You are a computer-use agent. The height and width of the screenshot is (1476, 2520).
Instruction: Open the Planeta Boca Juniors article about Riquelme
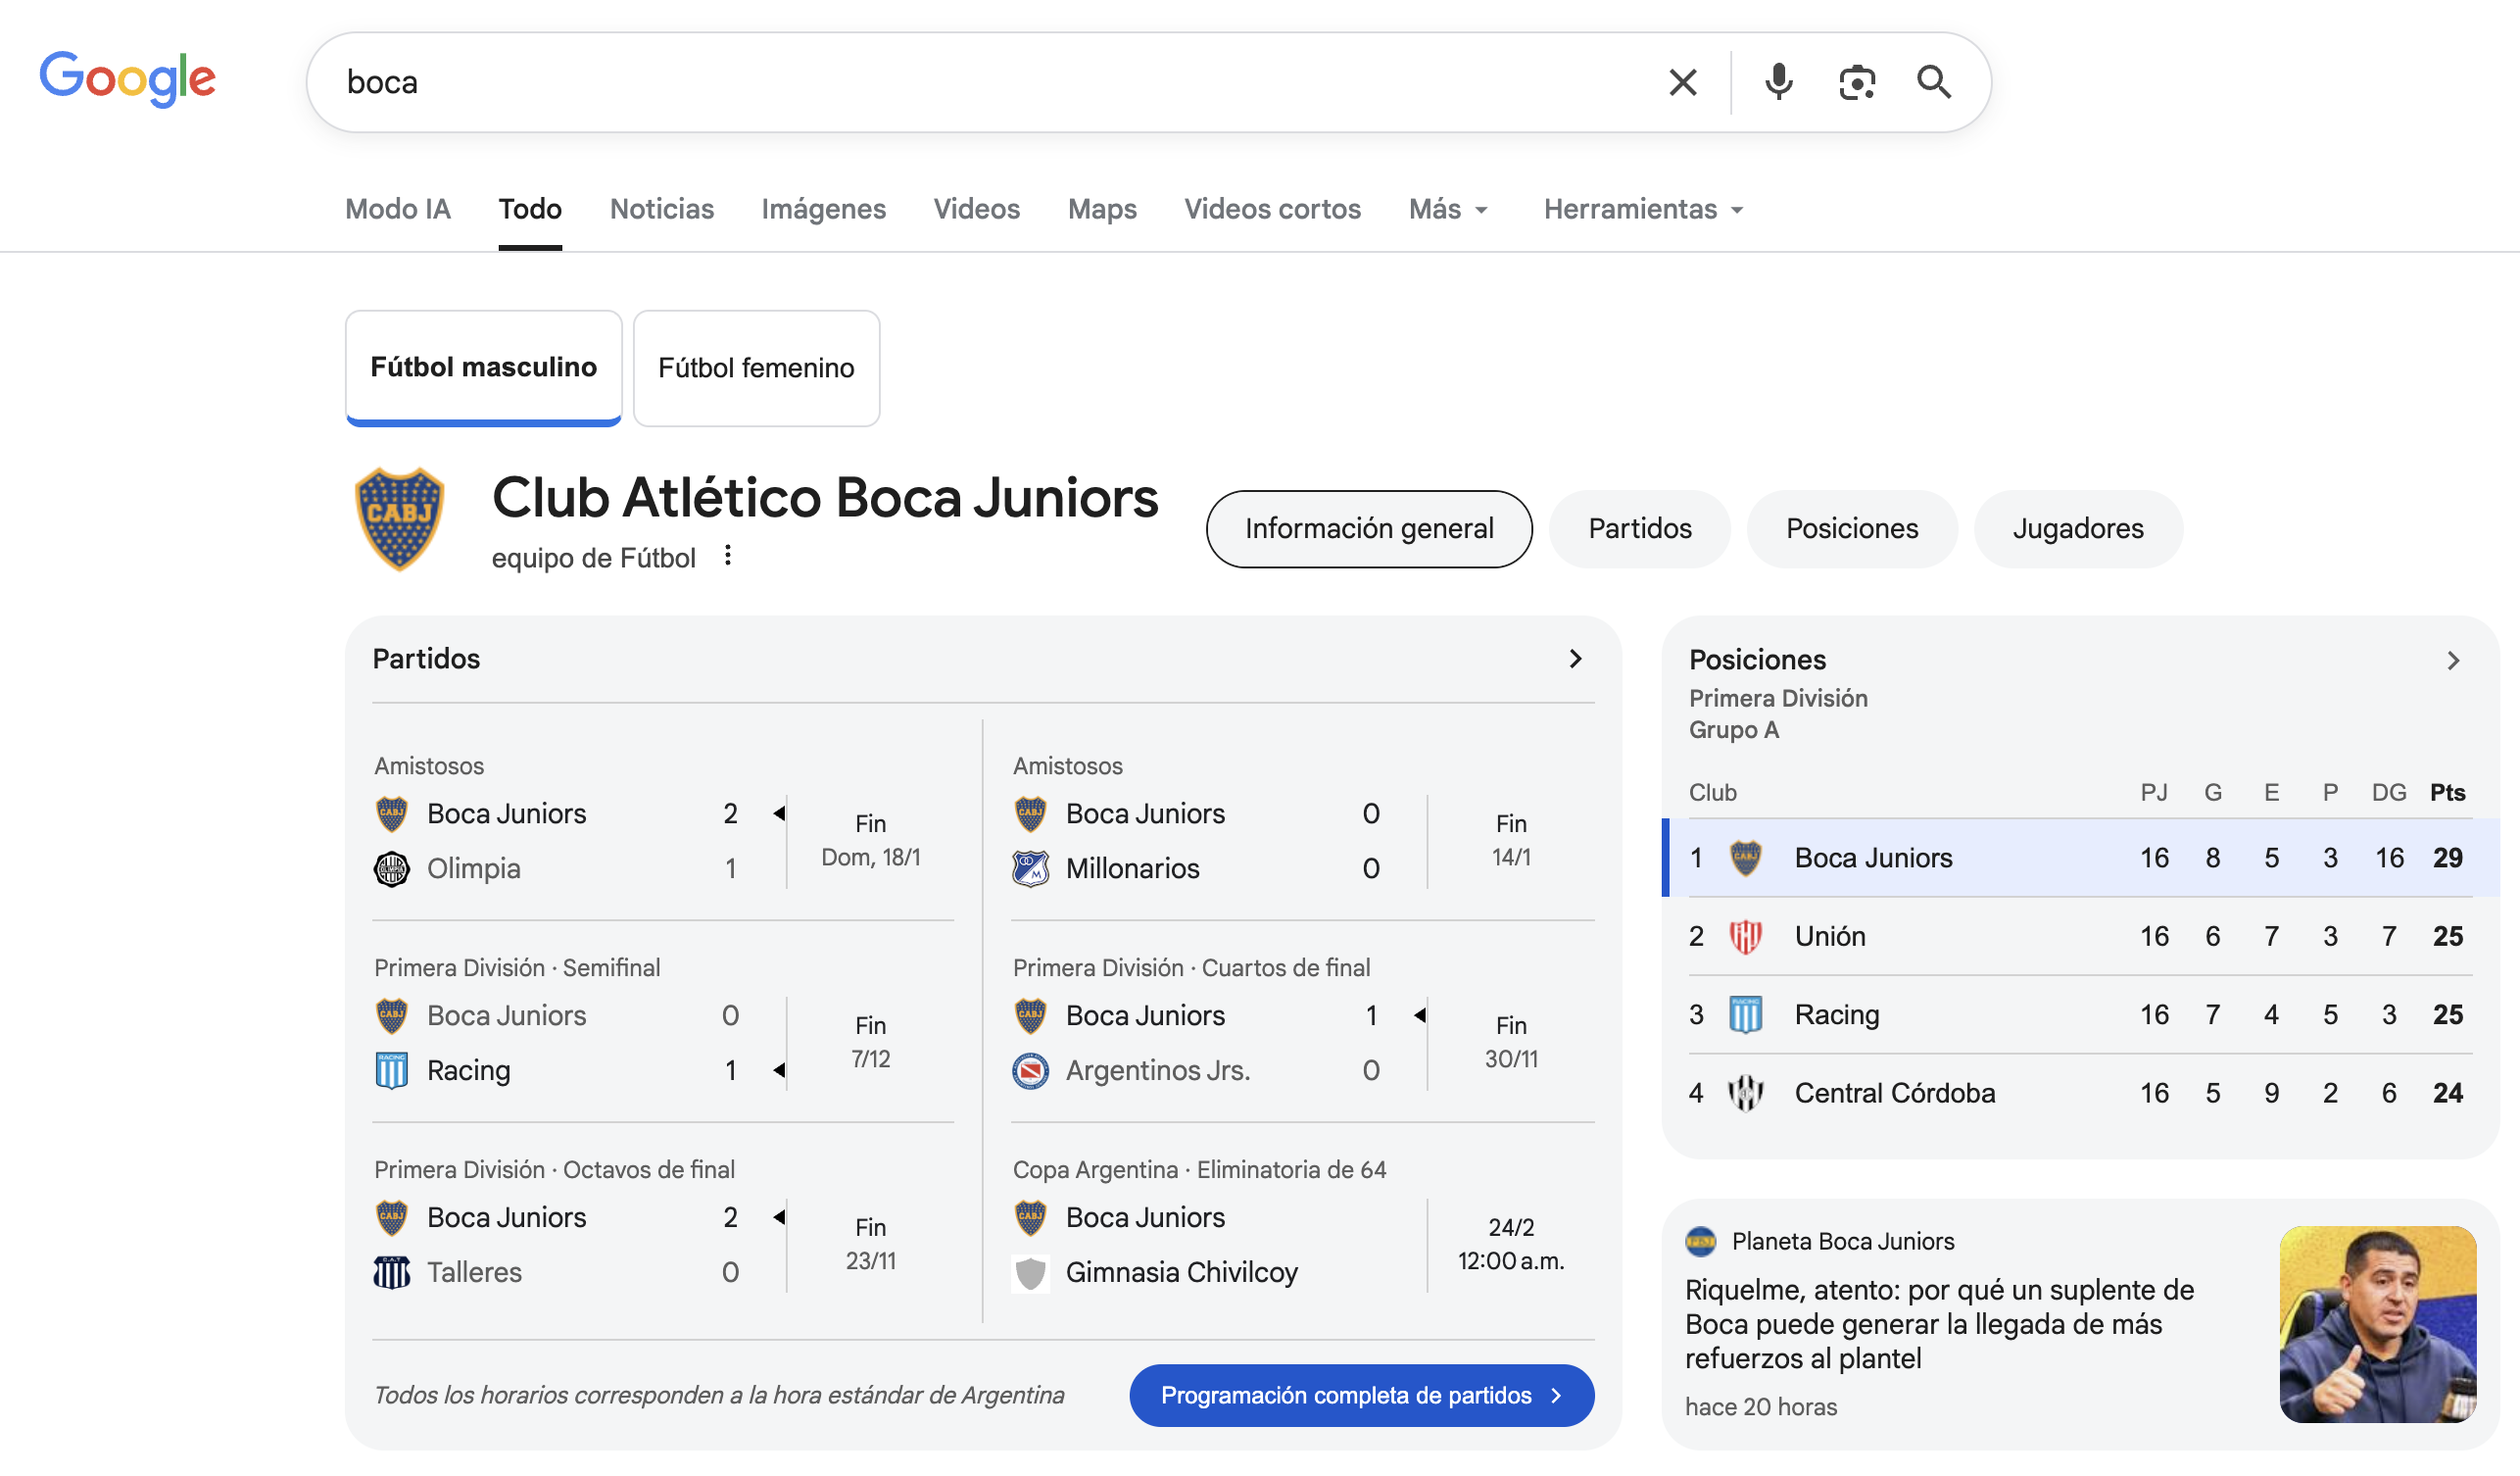point(1940,1324)
